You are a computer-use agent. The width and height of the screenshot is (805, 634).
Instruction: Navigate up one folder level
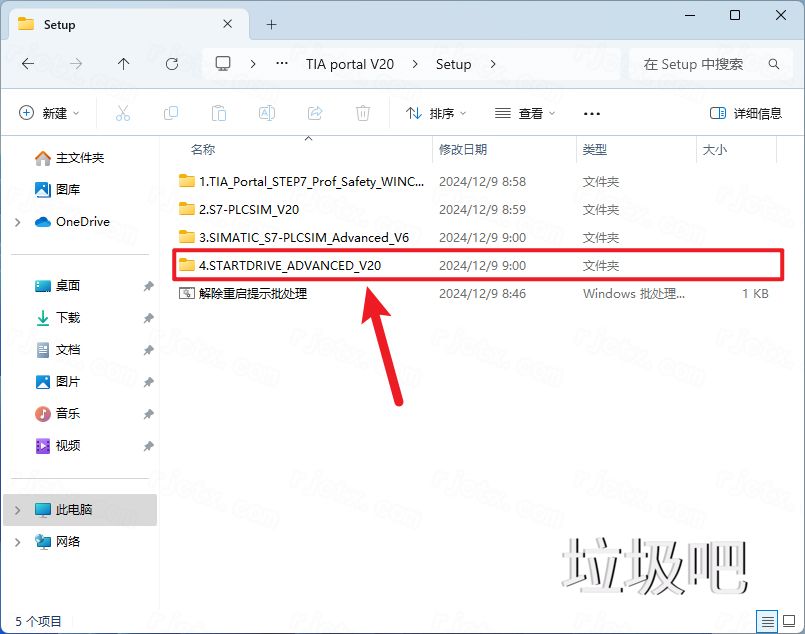[123, 64]
